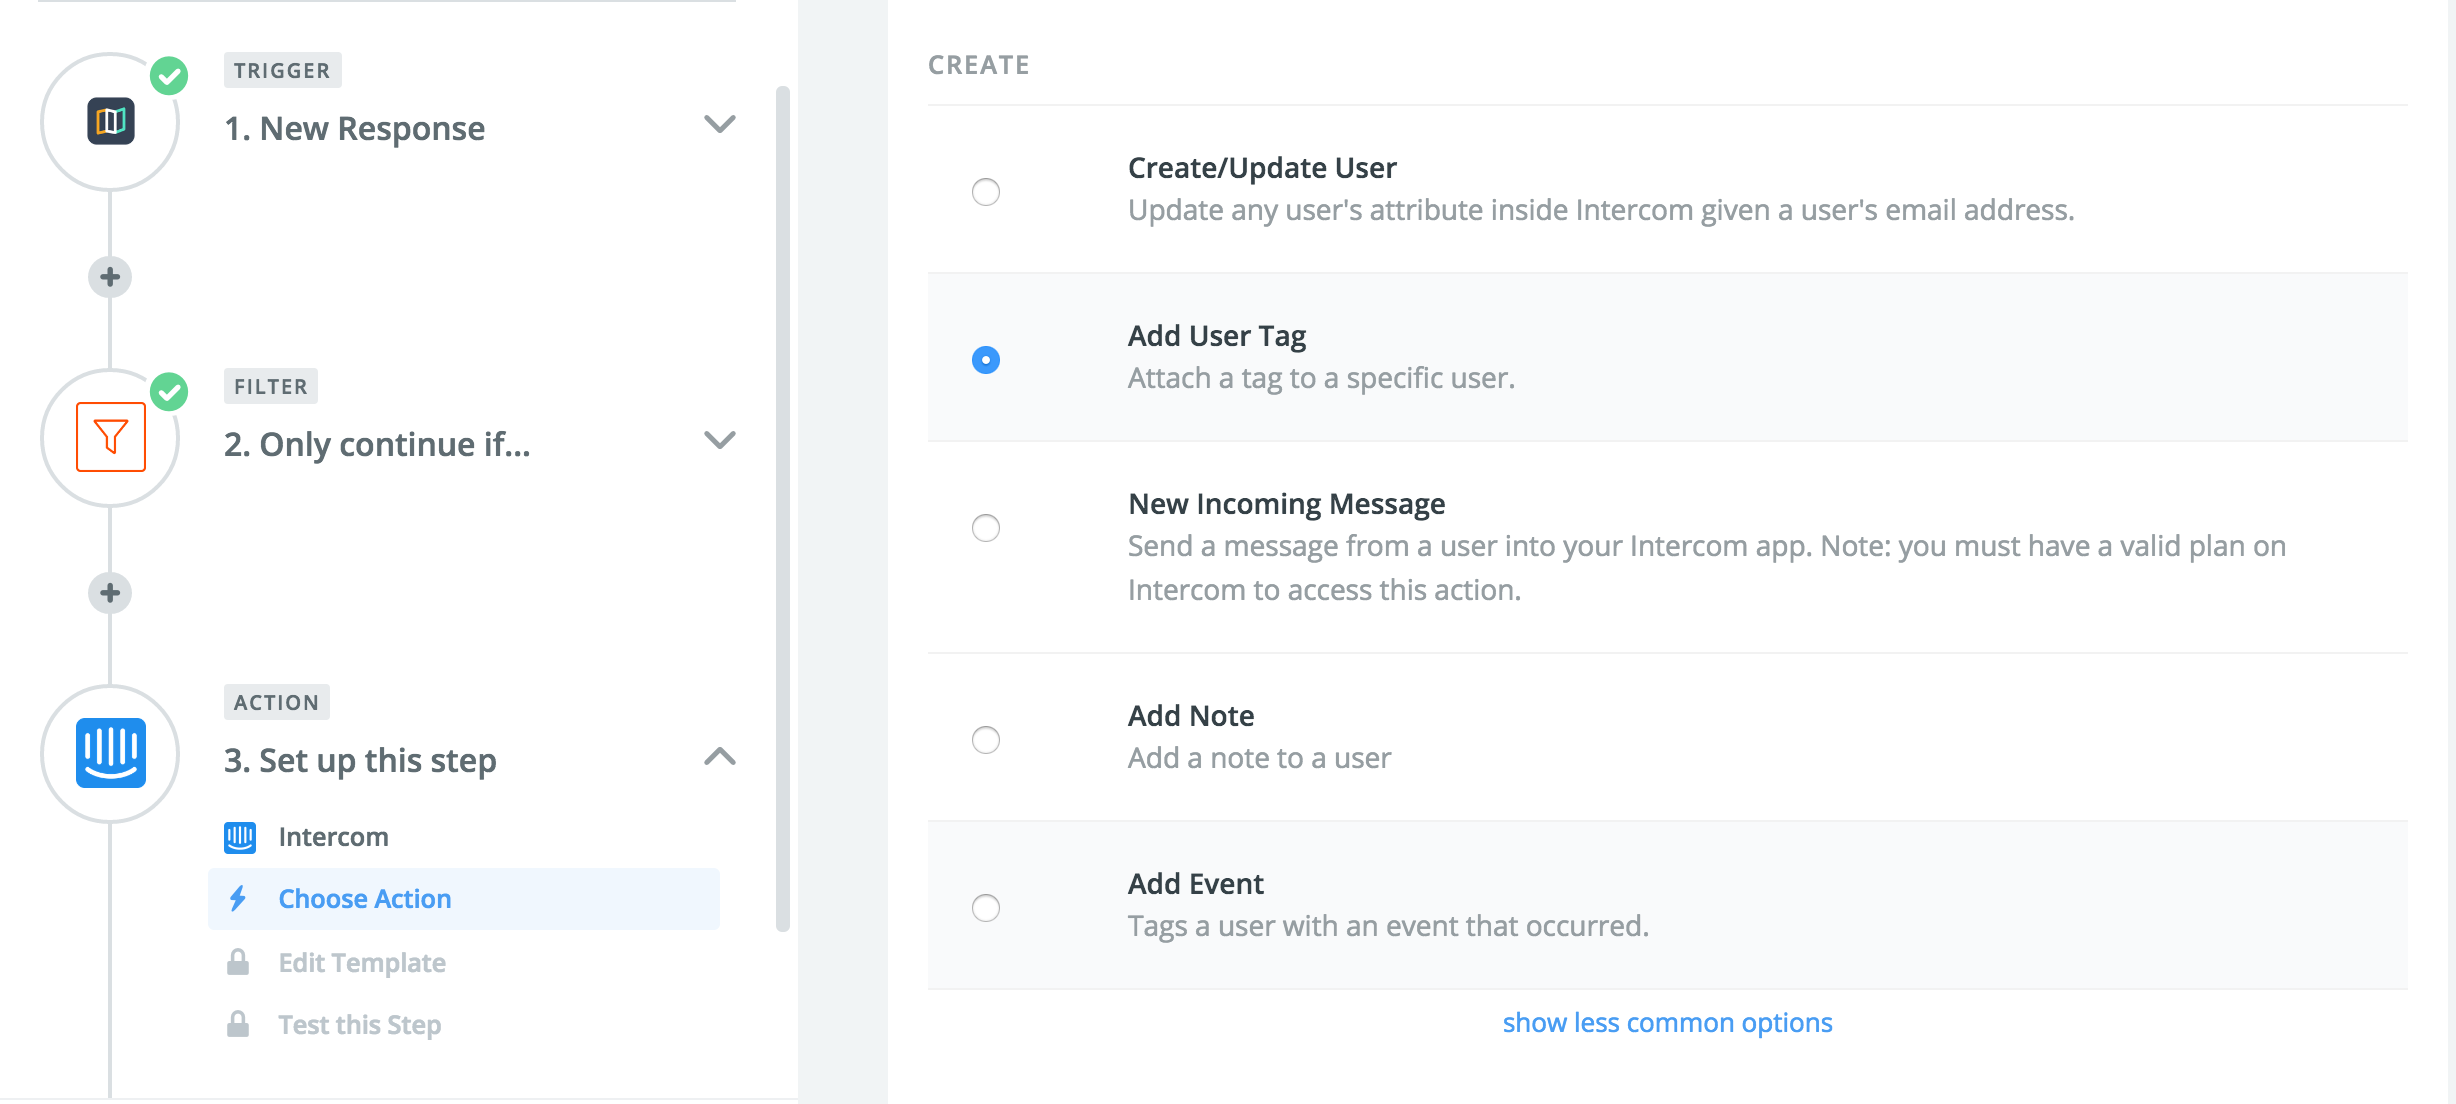Click the Intercom app icon in step 3

click(112, 751)
